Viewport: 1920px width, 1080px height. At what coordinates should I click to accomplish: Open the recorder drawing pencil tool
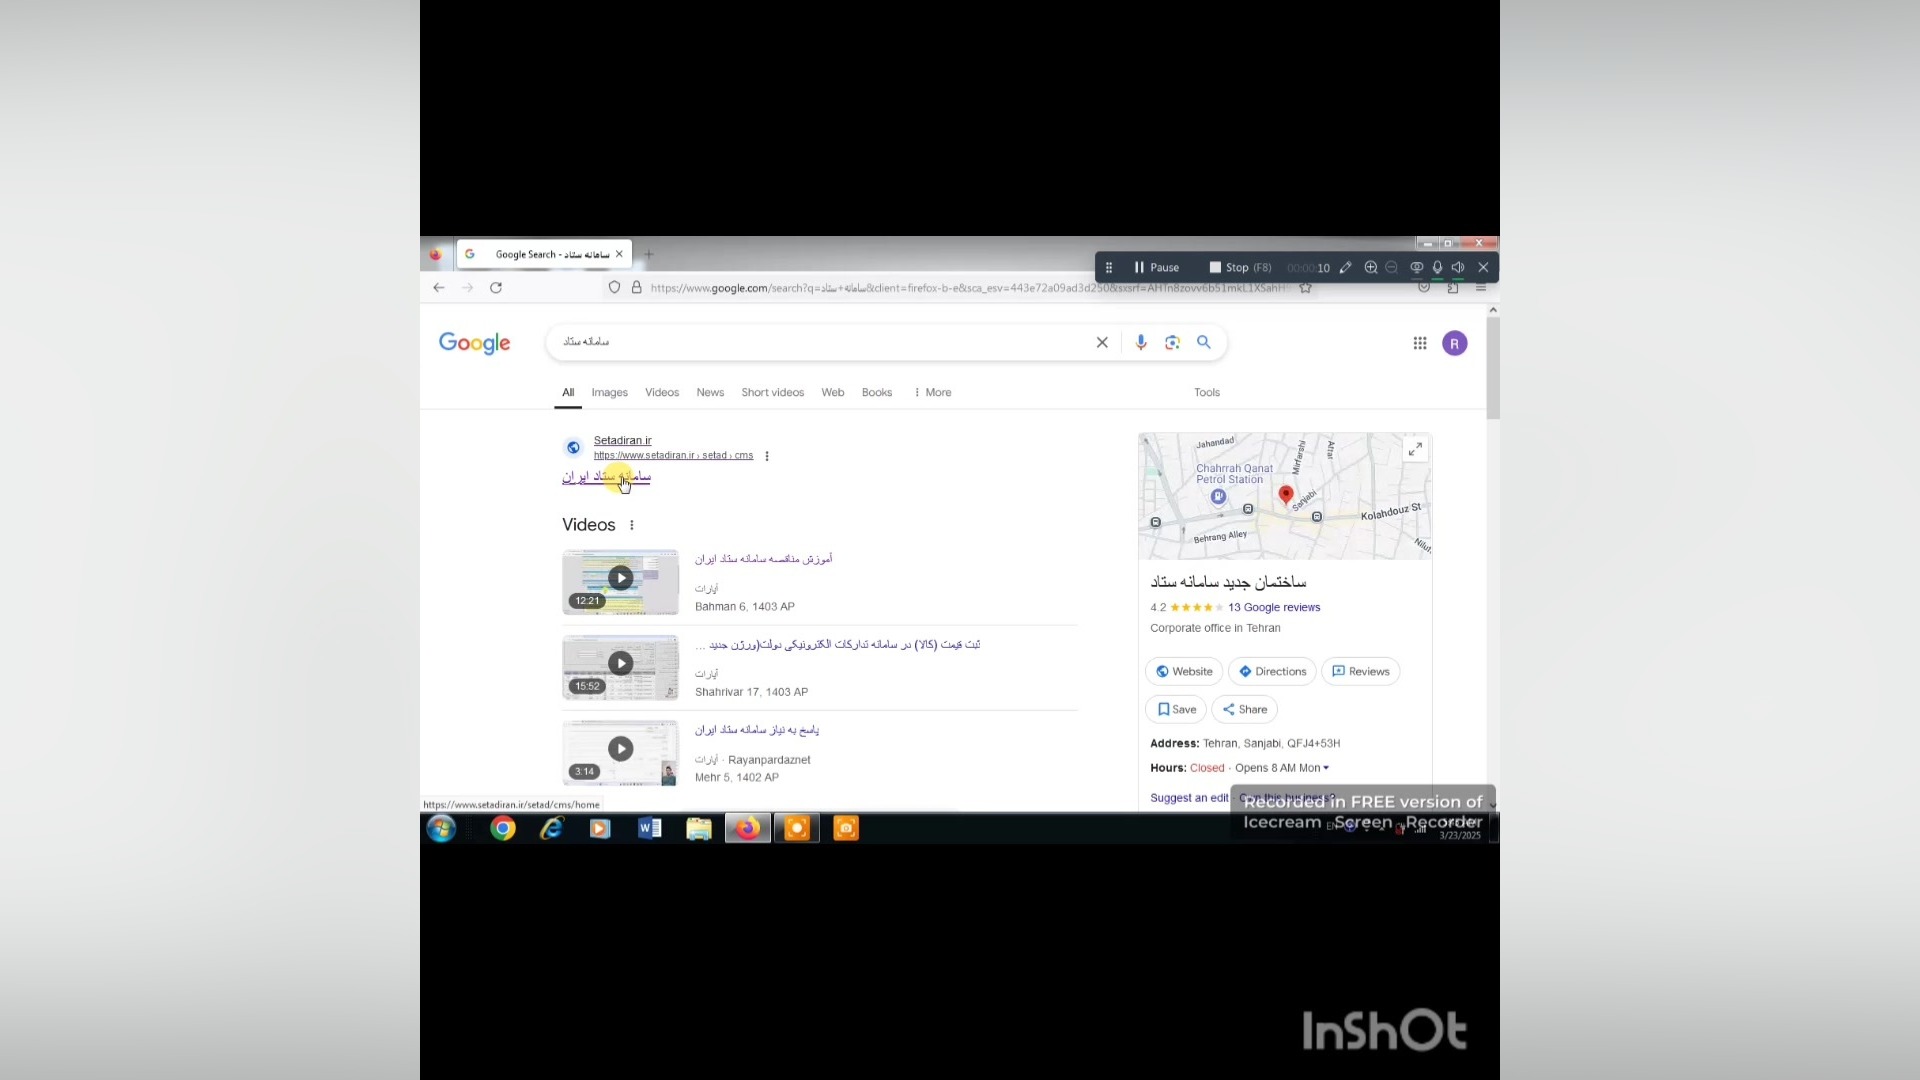pyautogui.click(x=1346, y=268)
